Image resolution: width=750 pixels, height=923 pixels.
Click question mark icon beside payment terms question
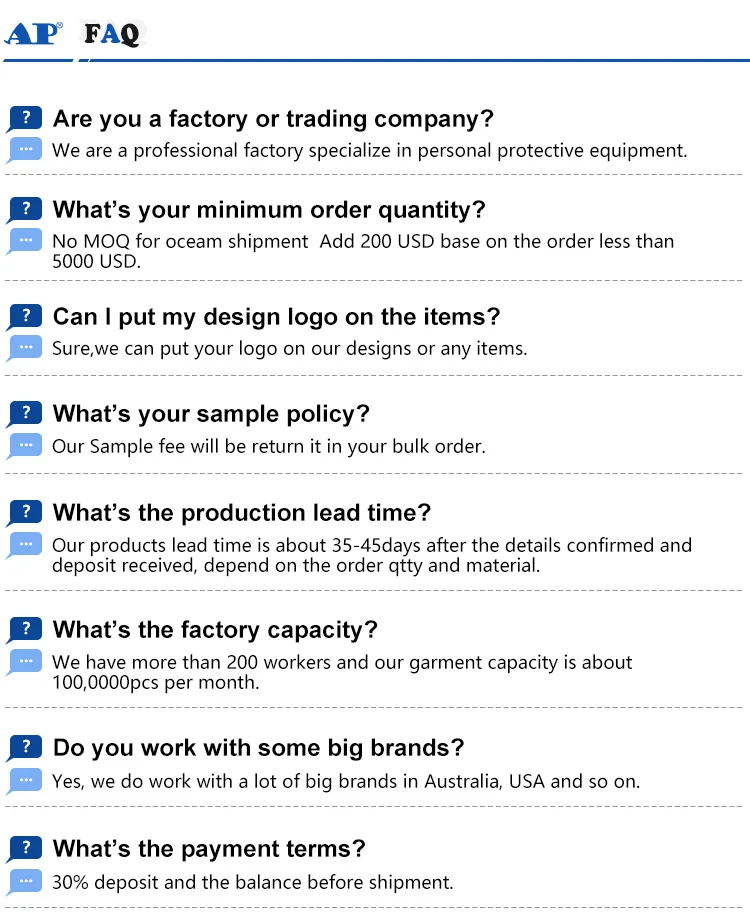pyautogui.click(x=25, y=849)
